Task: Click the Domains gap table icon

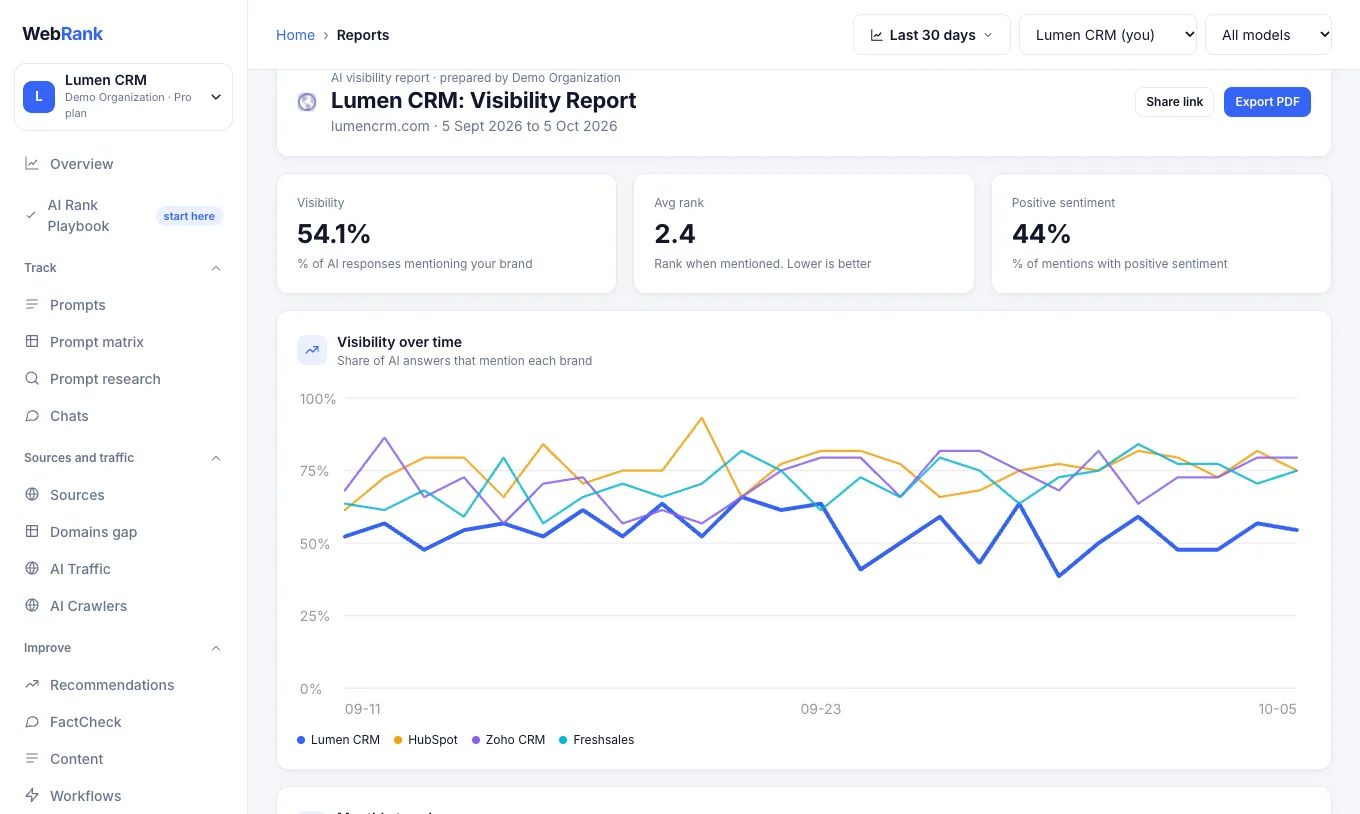Action: point(32,532)
